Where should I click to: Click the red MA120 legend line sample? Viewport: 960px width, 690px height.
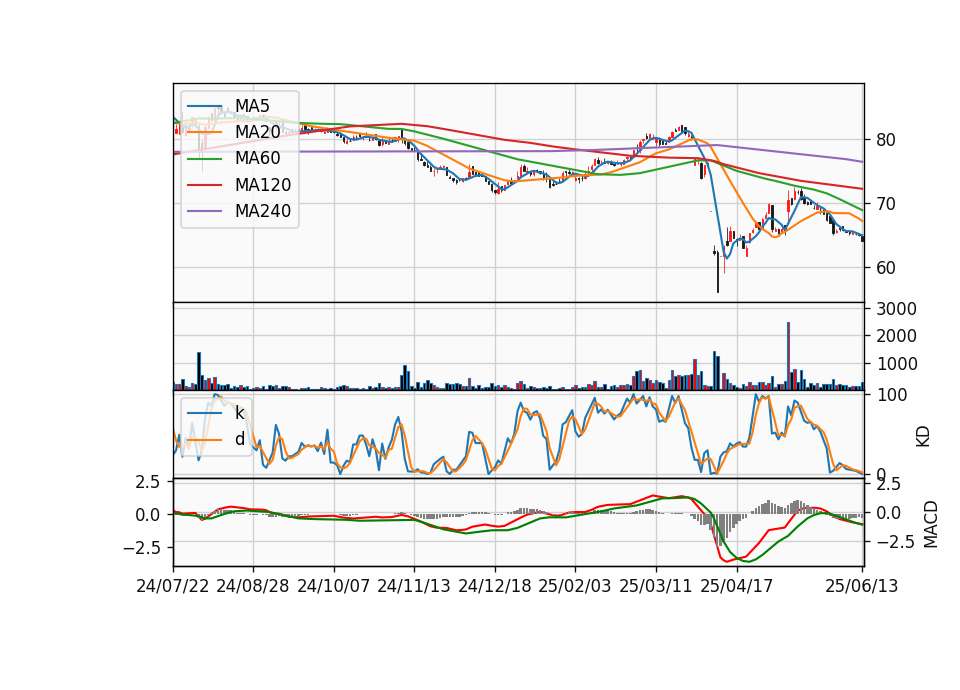205,185
